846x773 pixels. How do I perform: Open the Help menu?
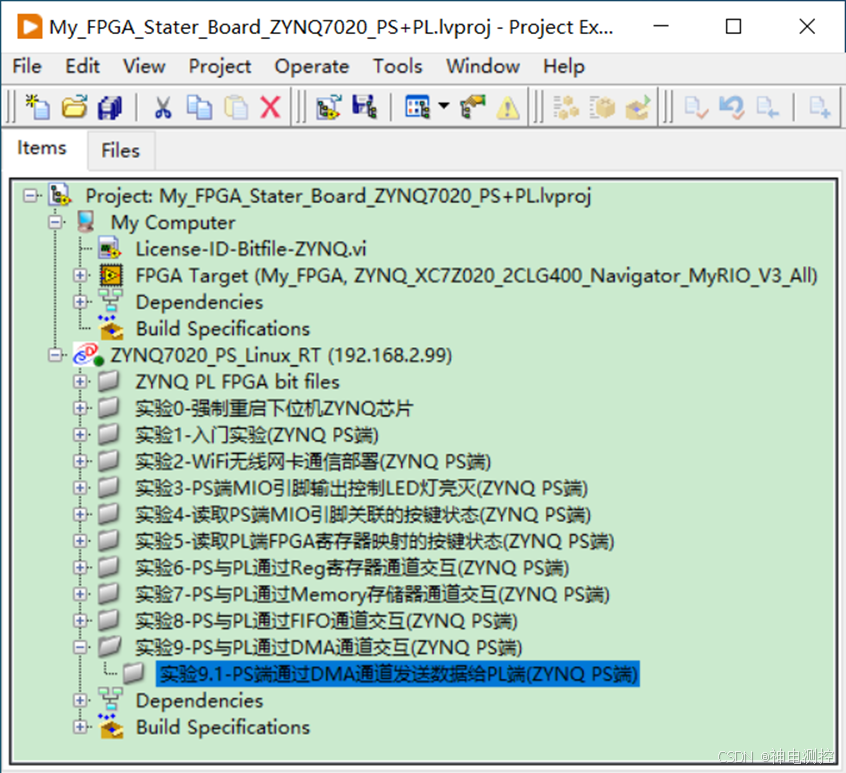click(564, 66)
